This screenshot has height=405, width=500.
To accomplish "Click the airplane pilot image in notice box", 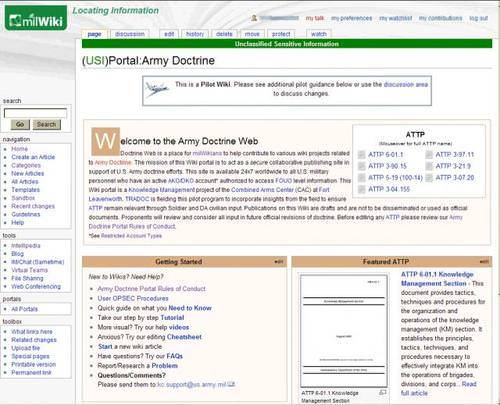I will click(157, 89).
